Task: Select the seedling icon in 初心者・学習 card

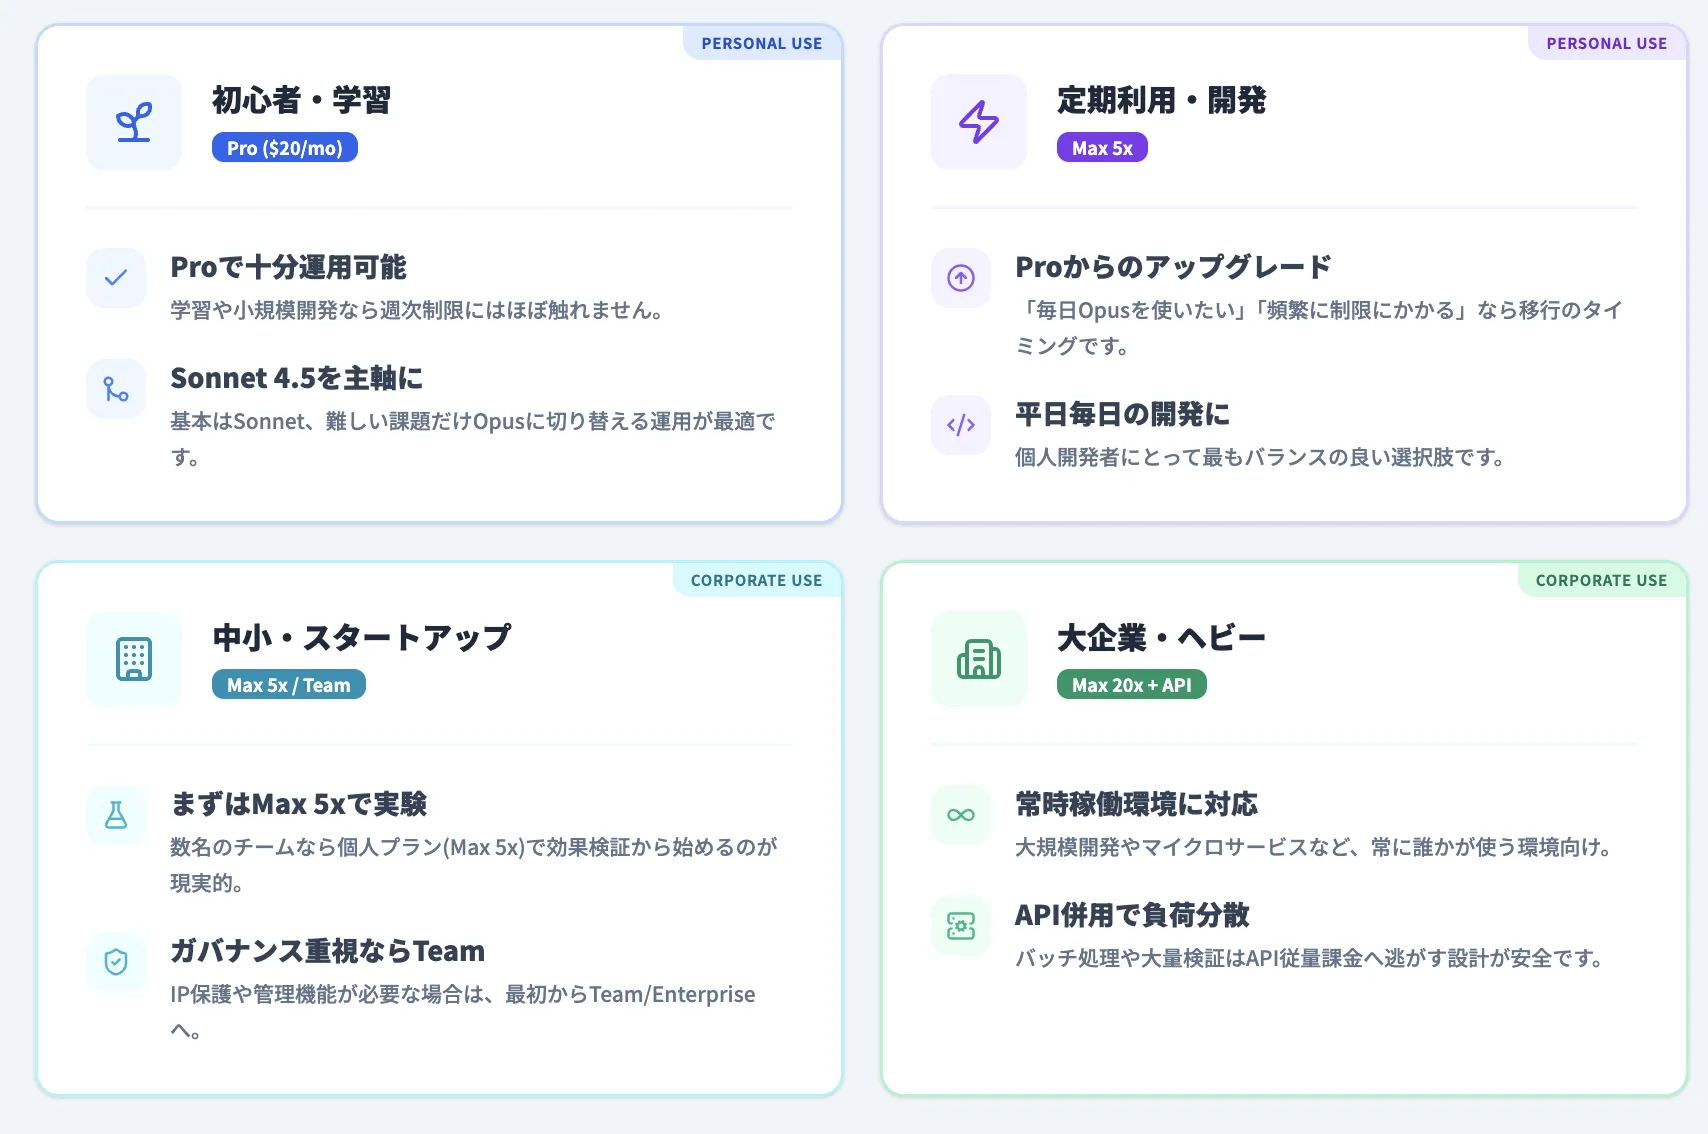Action: click(133, 121)
